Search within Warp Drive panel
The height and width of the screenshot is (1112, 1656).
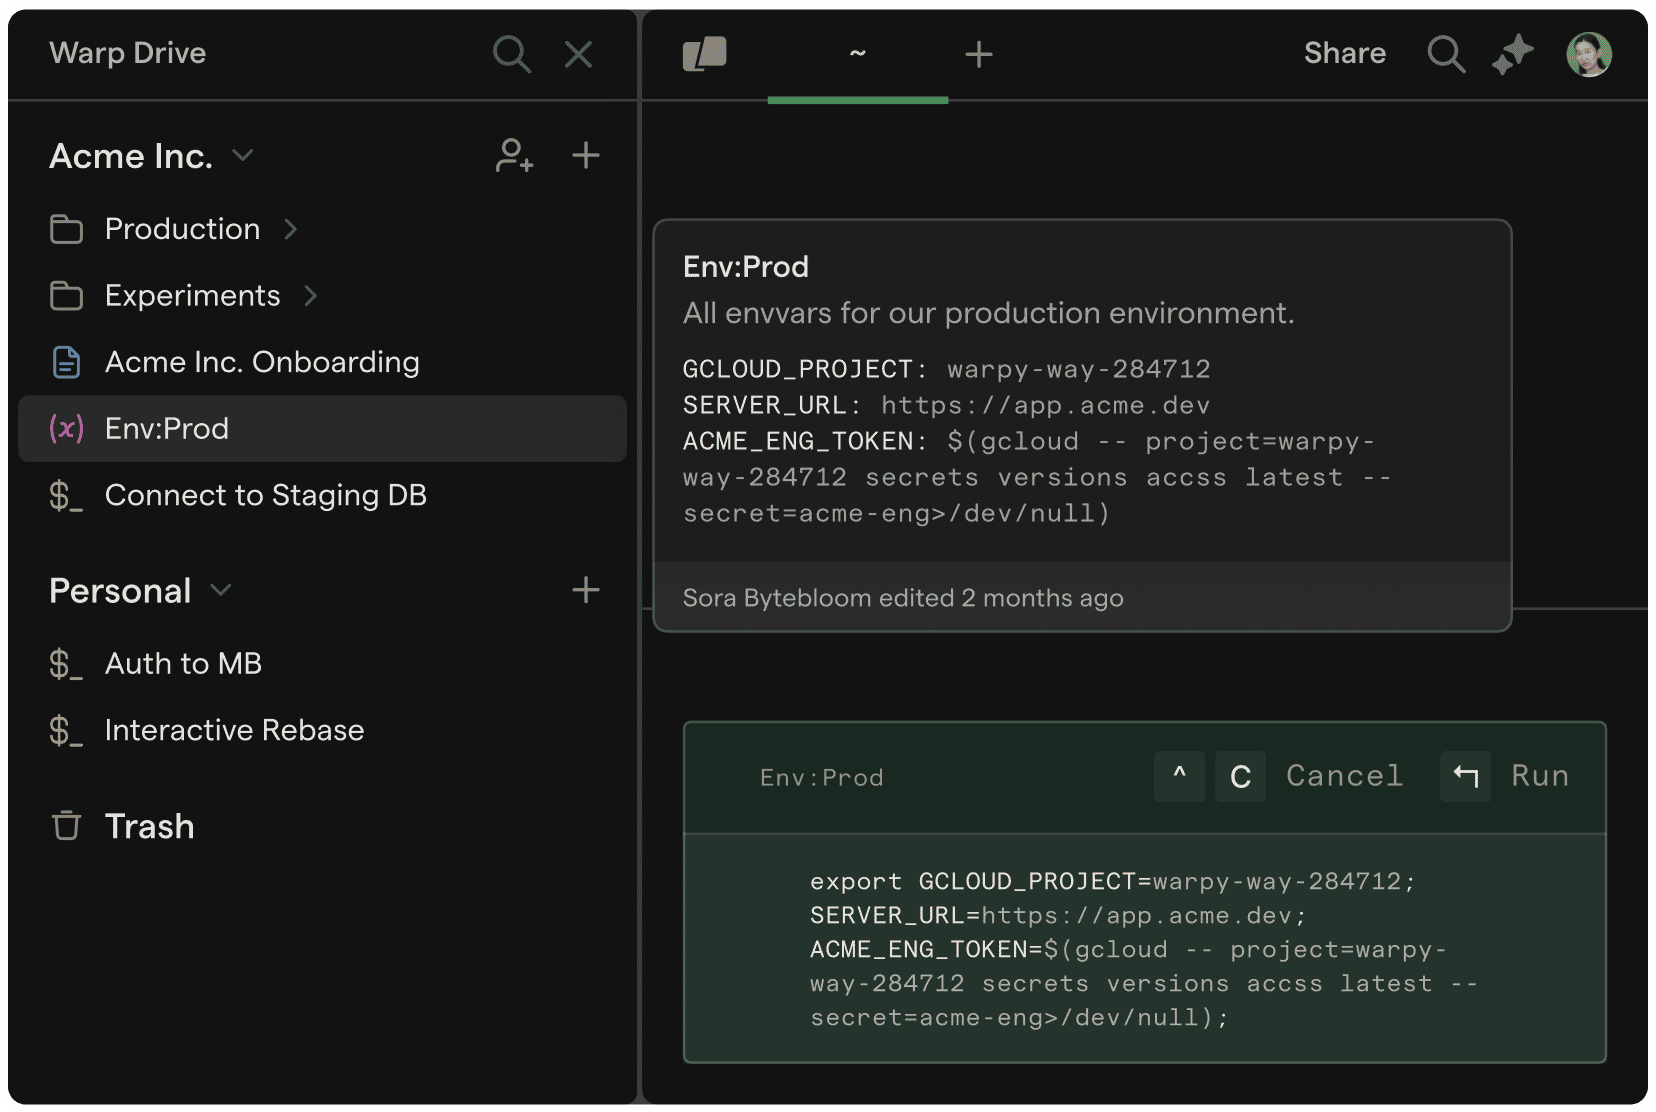(511, 54)
